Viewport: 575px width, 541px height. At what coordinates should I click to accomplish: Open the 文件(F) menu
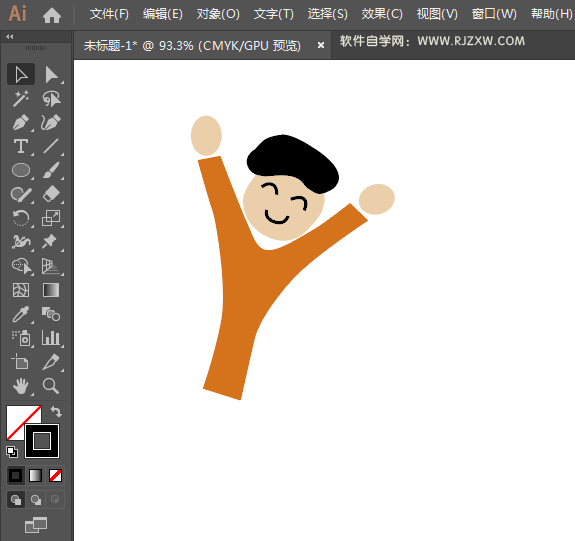click(x=109, y=14)
